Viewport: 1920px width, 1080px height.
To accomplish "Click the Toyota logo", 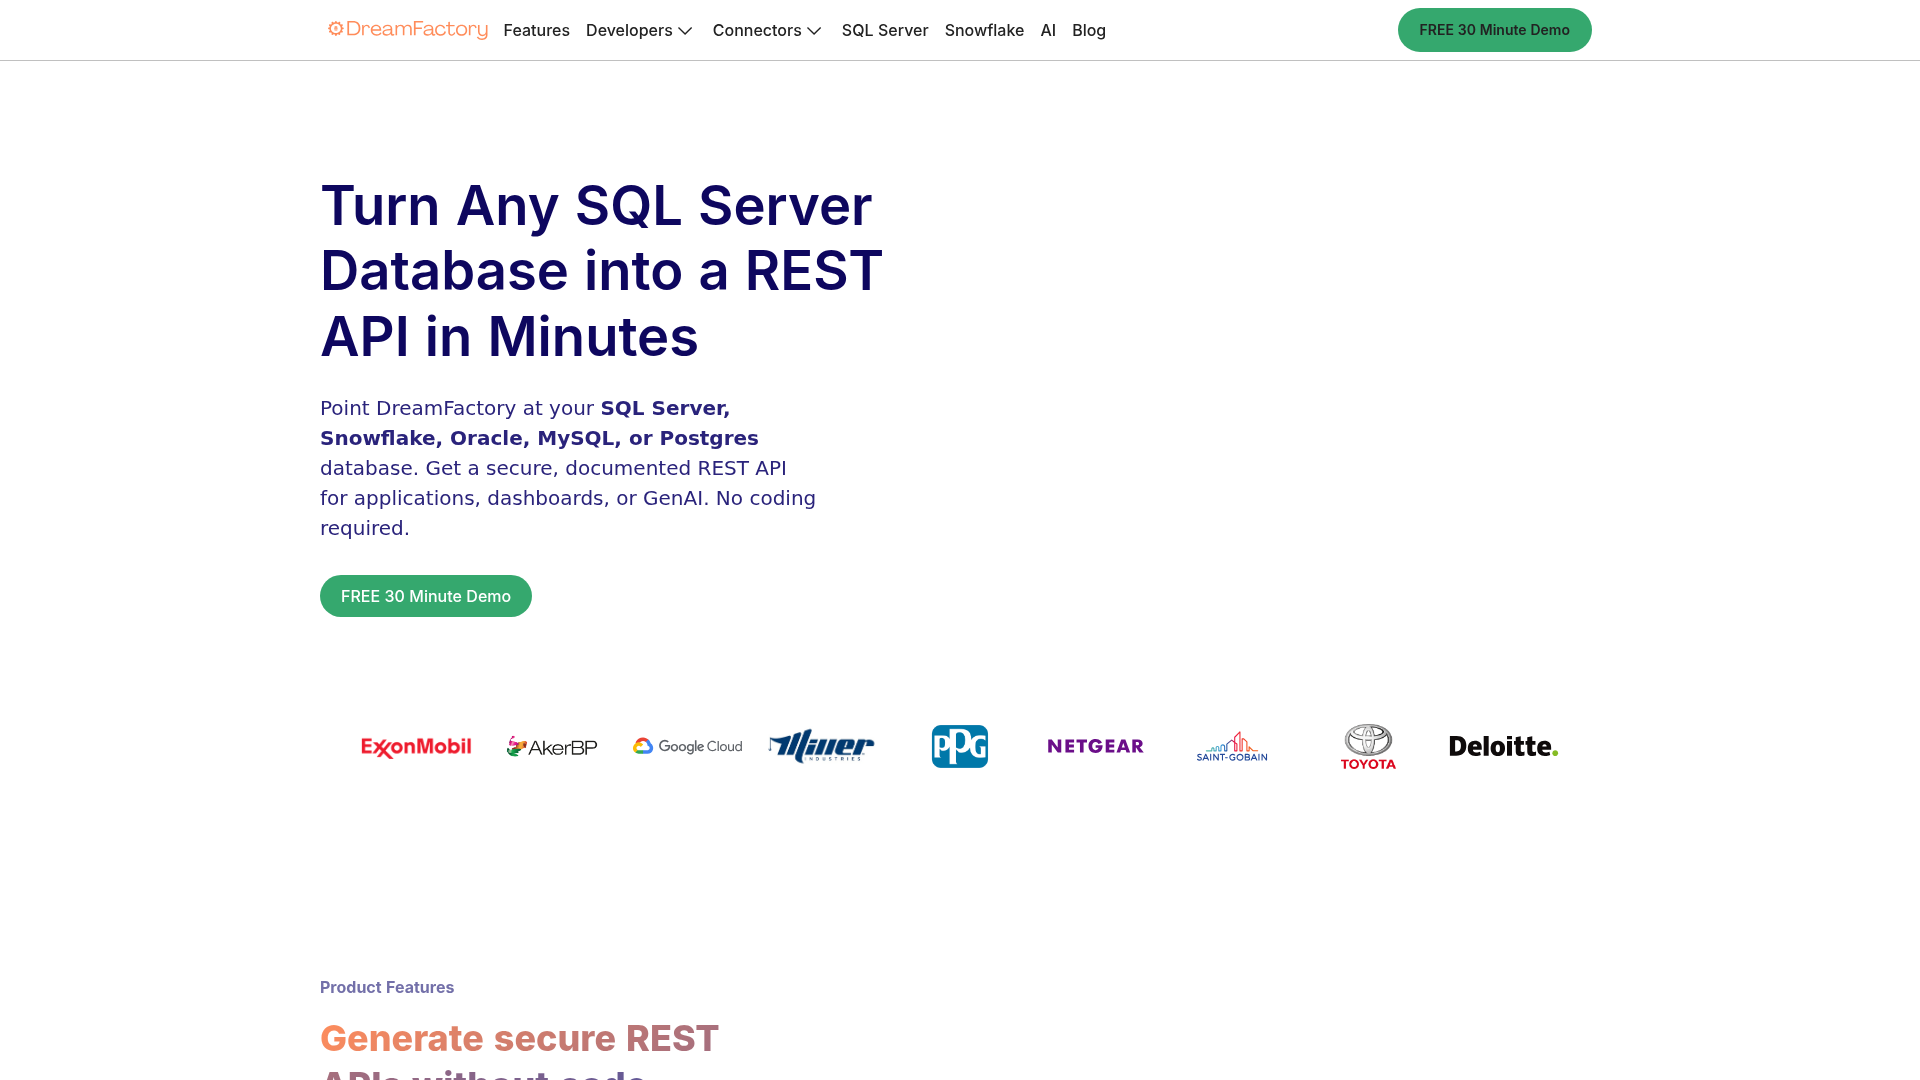I will click(1368, 747).
